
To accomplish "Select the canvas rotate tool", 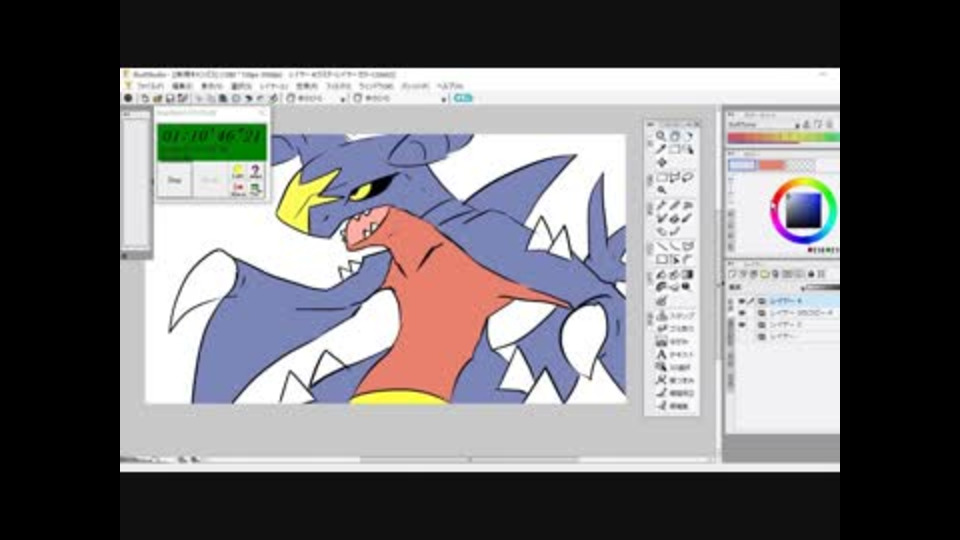I will [688, 136].
